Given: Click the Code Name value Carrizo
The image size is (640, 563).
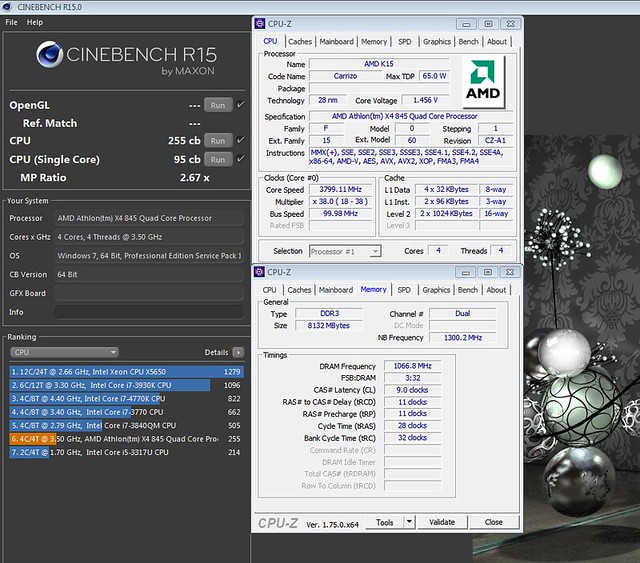Looking at the screenshot, I should pyautogui.click(x=345, y=76).
